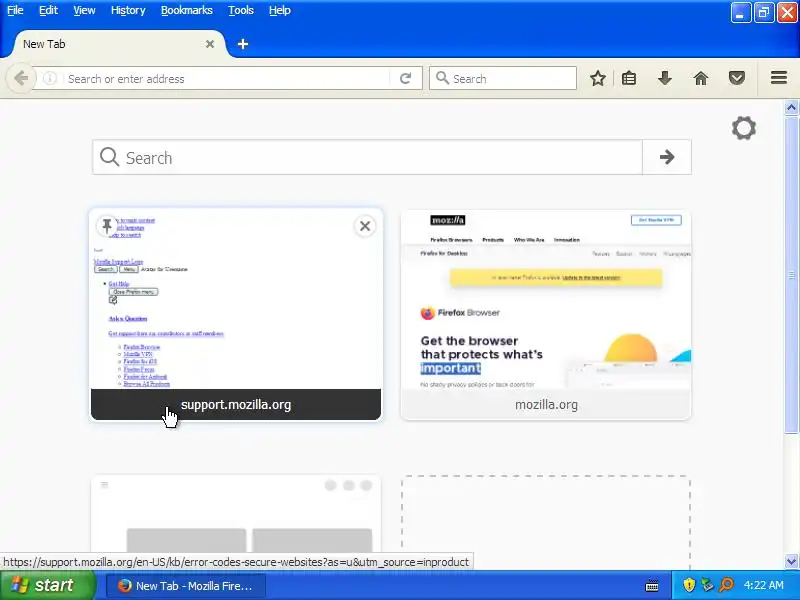Reload the page with the refresh icon
This screenshot has width=800, height=600.
pos(405,79)
